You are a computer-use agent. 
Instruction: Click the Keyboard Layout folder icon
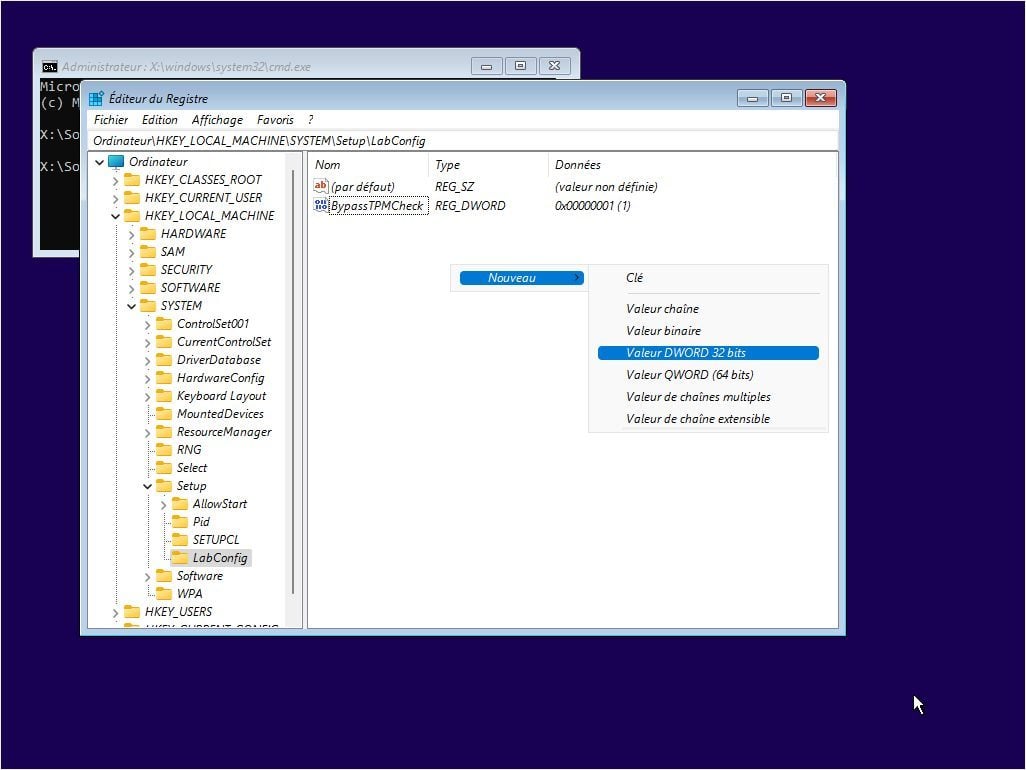click(164, 396)
